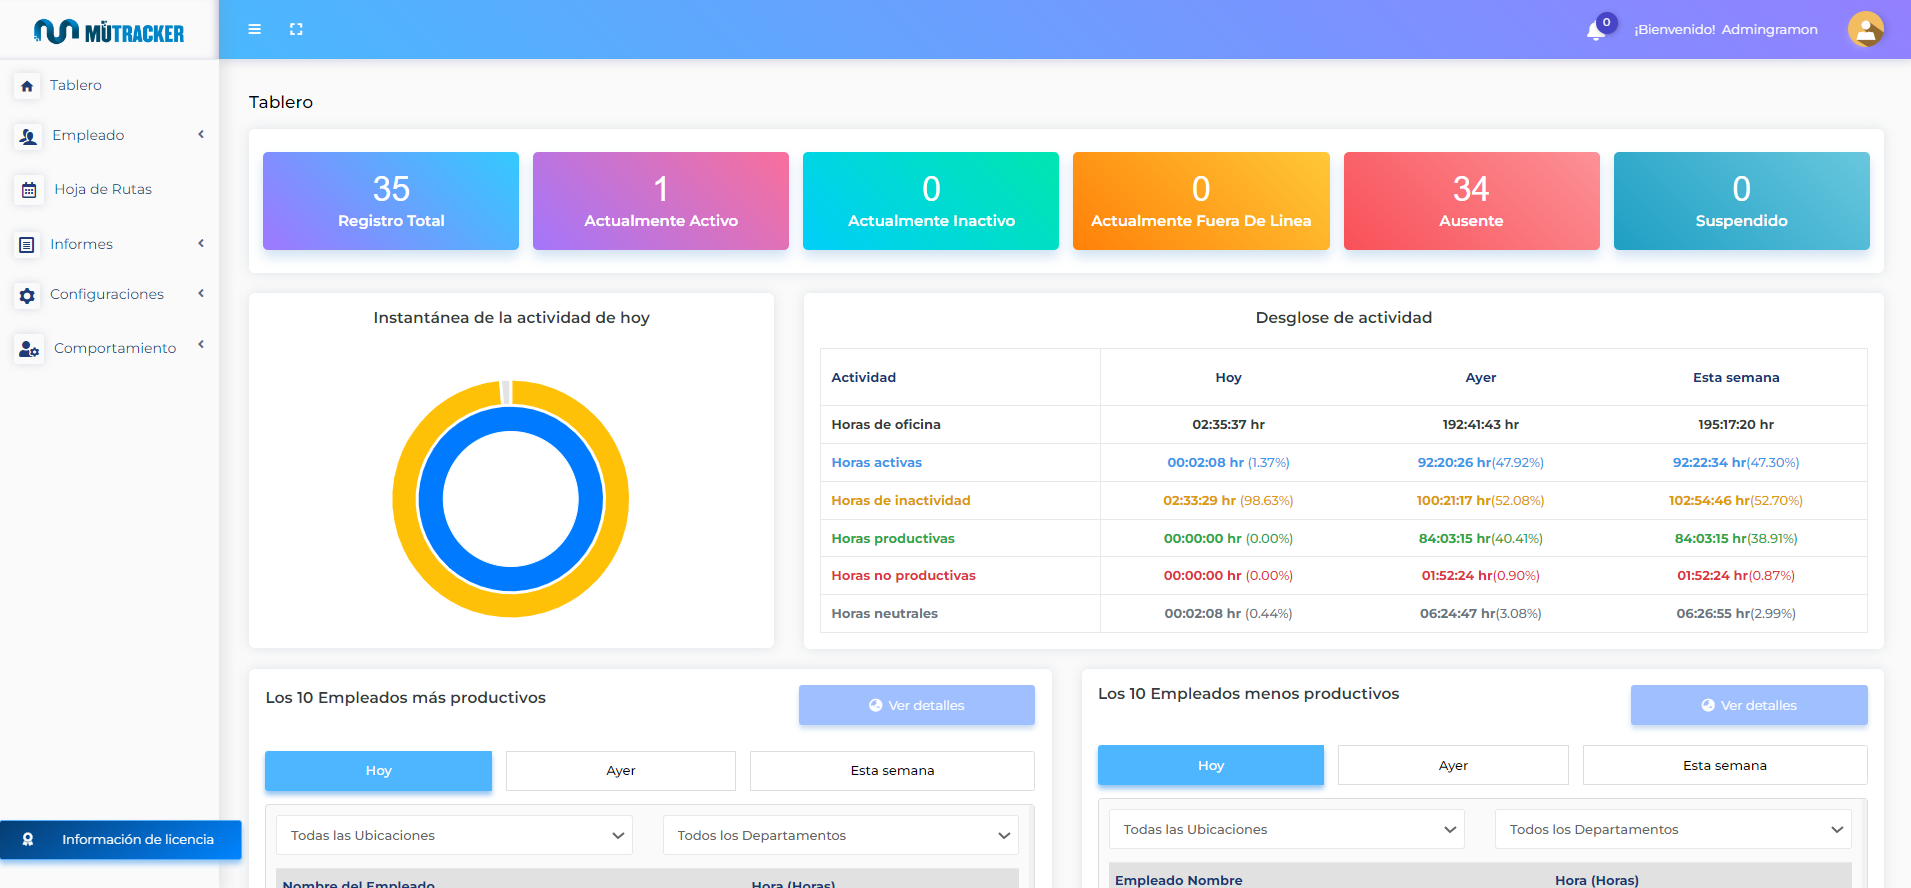The image size is (1911, 888).
Task: Click the Hoja de Rutas calendar icon
Action: (29, 190)
